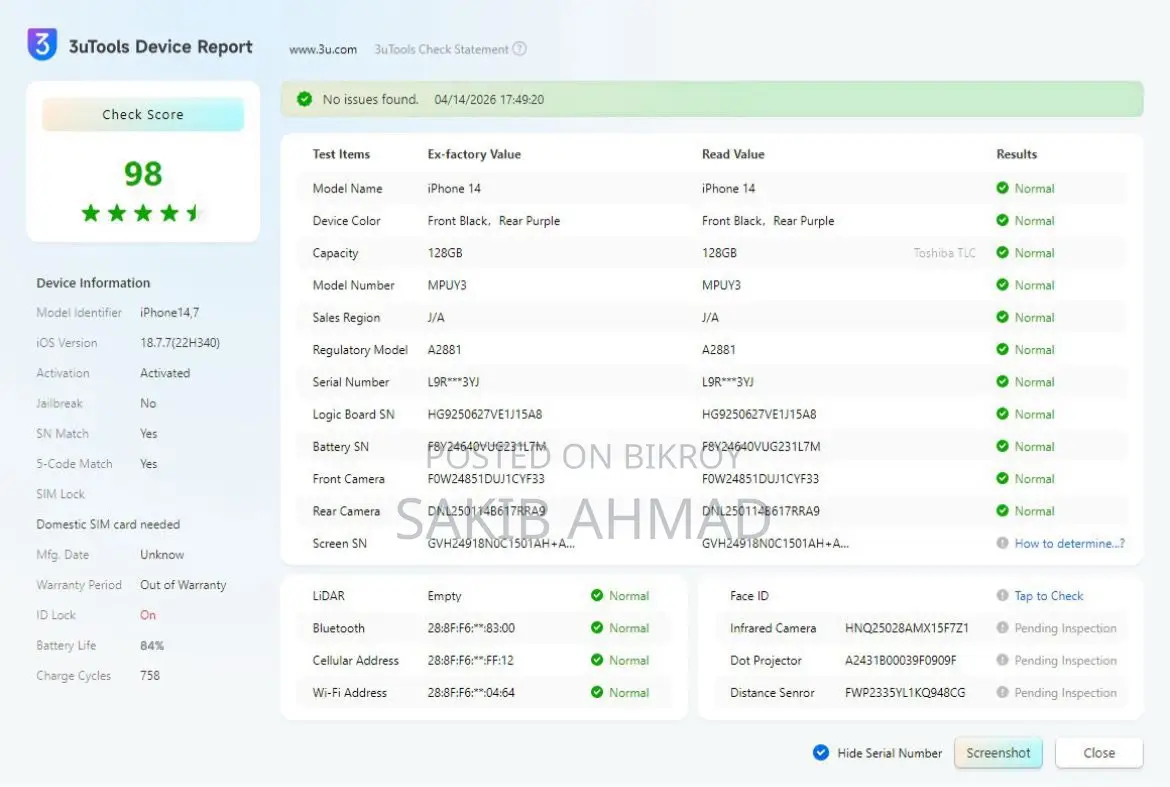Click the Normal check icon in Cellular Address row
The width and height of the screenshot is (1170, 787).
(x=597, y=659)
